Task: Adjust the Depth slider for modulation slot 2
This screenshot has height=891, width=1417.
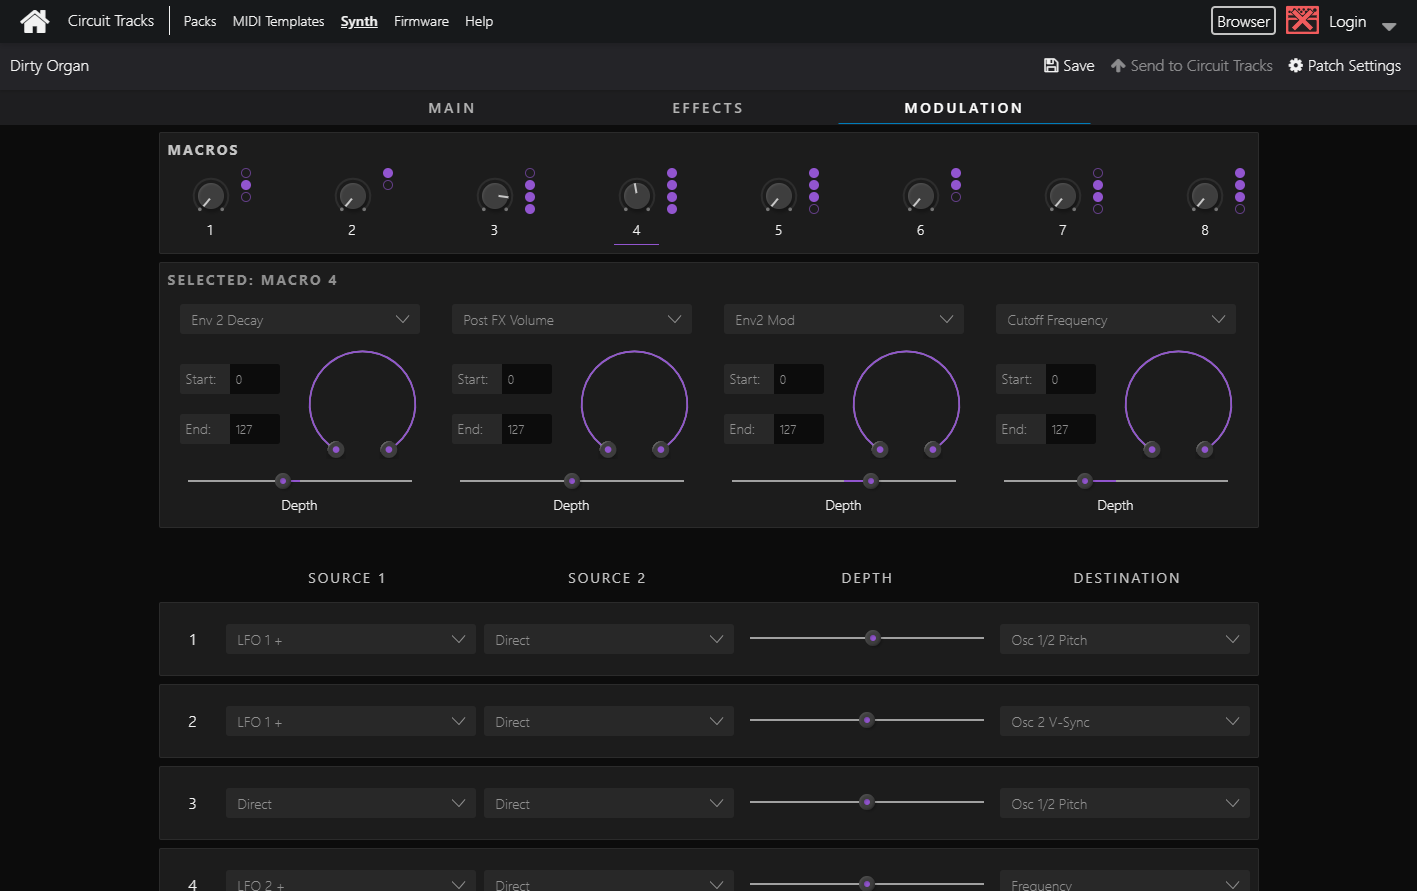Action: [x=866, y=720]
